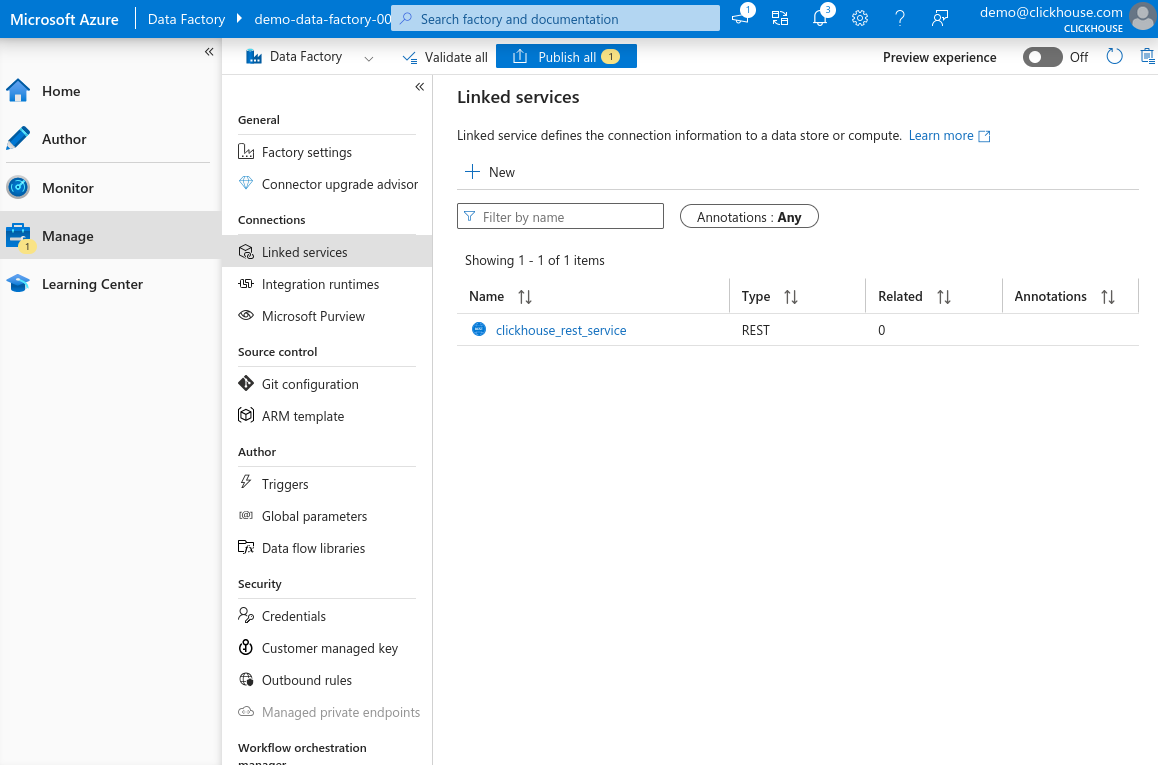Launch Azure Cloud Shell

pyautogui.click(x=741, y=17)
